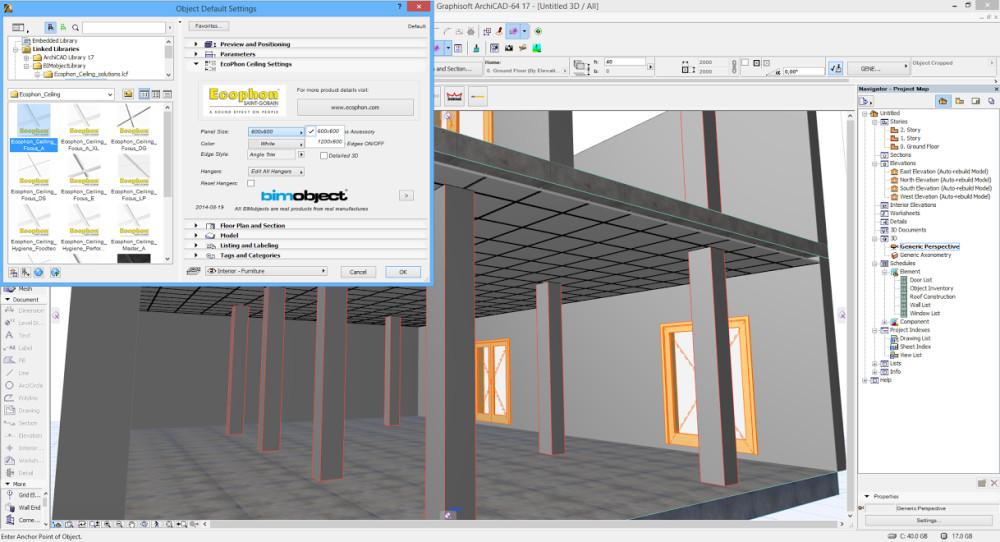Click the red crown toolbar icon

(454, 96)
